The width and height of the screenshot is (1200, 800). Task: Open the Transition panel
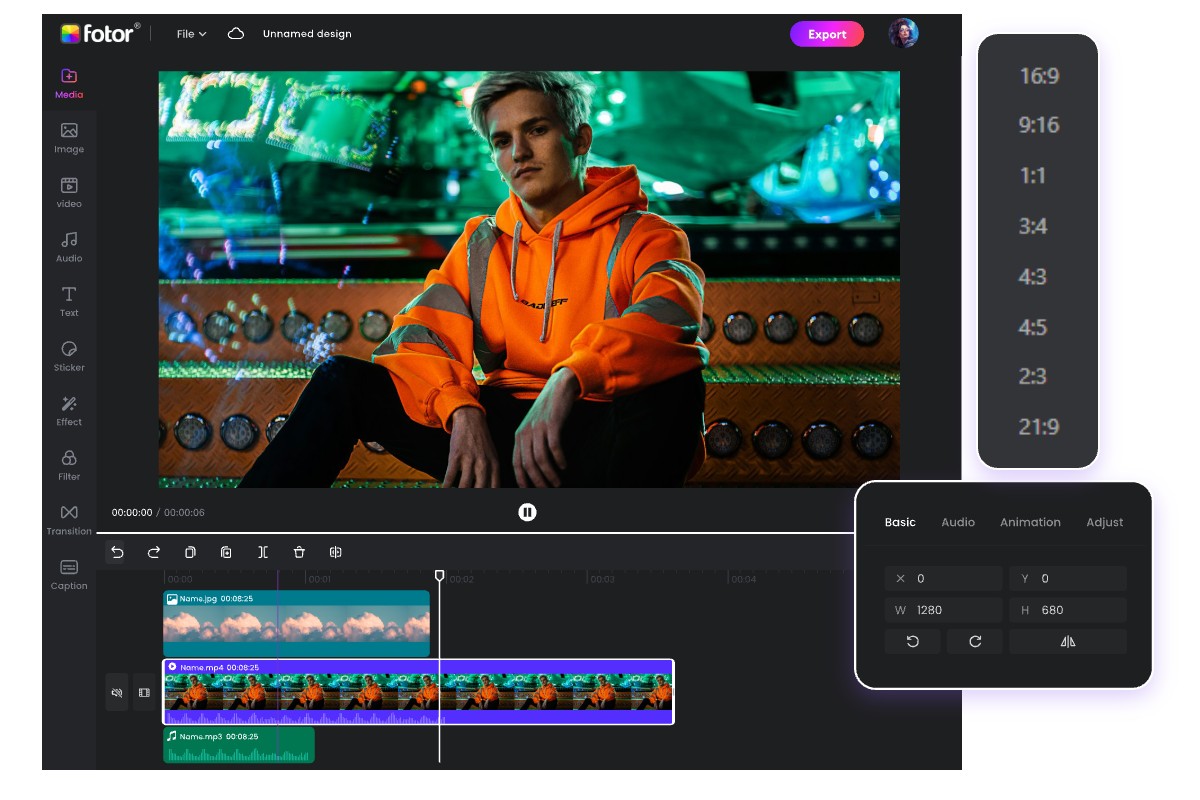[x=69, y=519]
